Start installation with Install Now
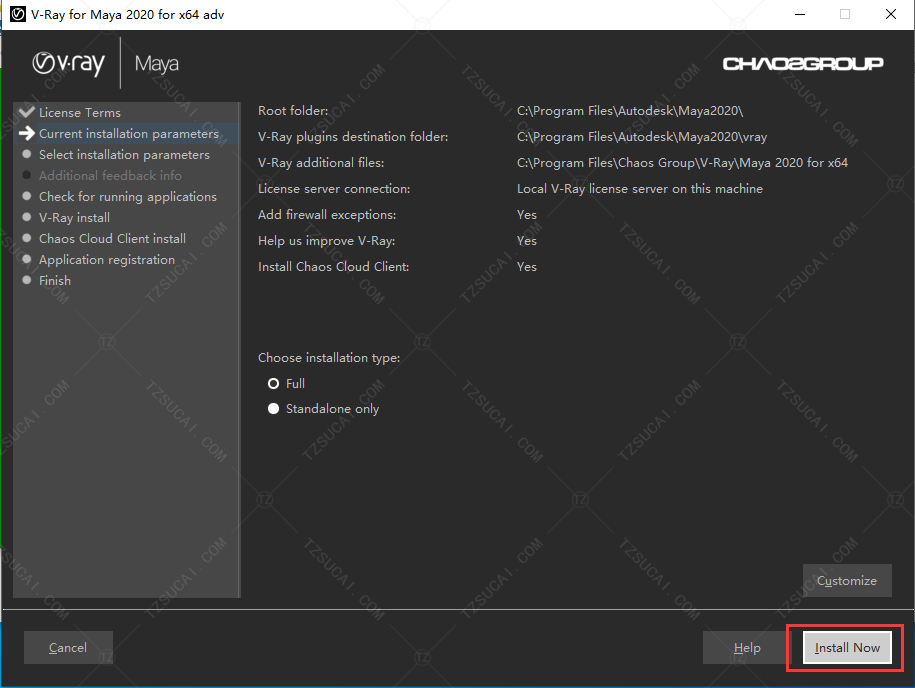The height and width of the screenshot is (688, 915). click(x=847, y=648)
